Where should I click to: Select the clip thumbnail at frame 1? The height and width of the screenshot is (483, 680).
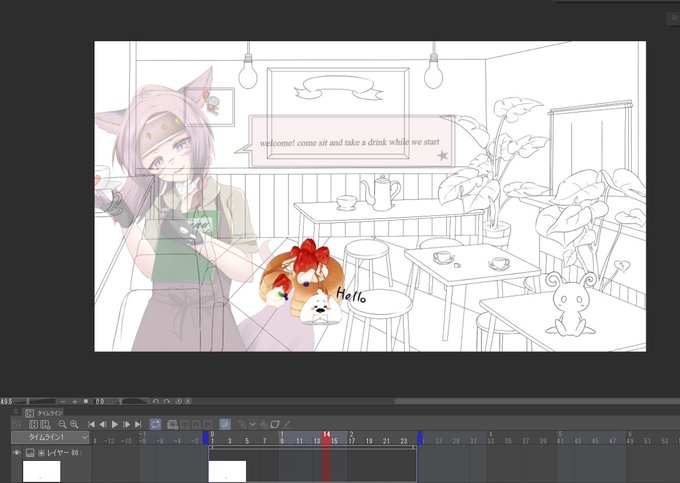point(227,471)
